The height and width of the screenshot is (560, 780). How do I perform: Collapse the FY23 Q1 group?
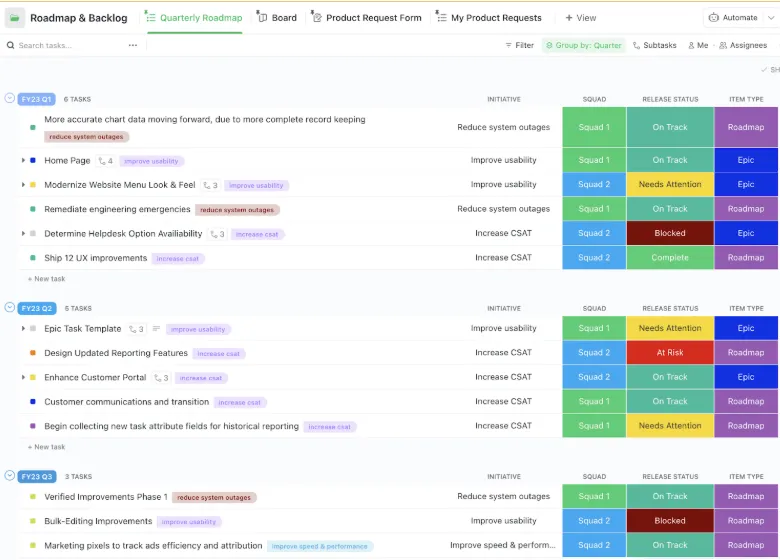tap(9, 98)
